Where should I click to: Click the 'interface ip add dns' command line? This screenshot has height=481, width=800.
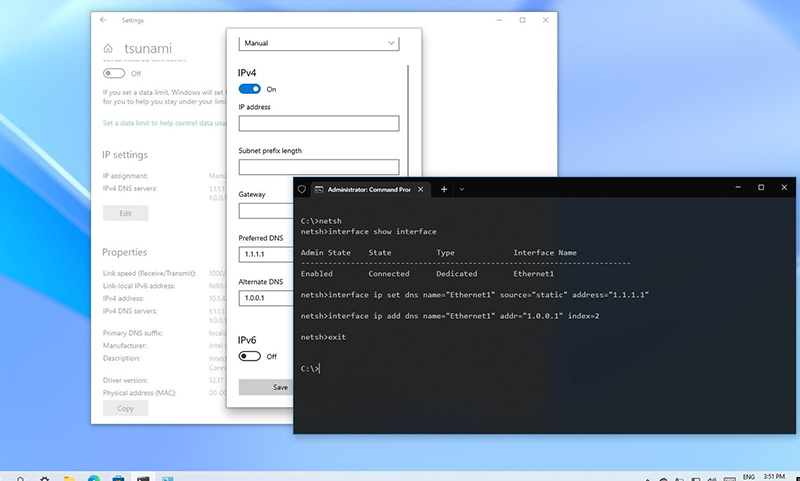(450, 316)
